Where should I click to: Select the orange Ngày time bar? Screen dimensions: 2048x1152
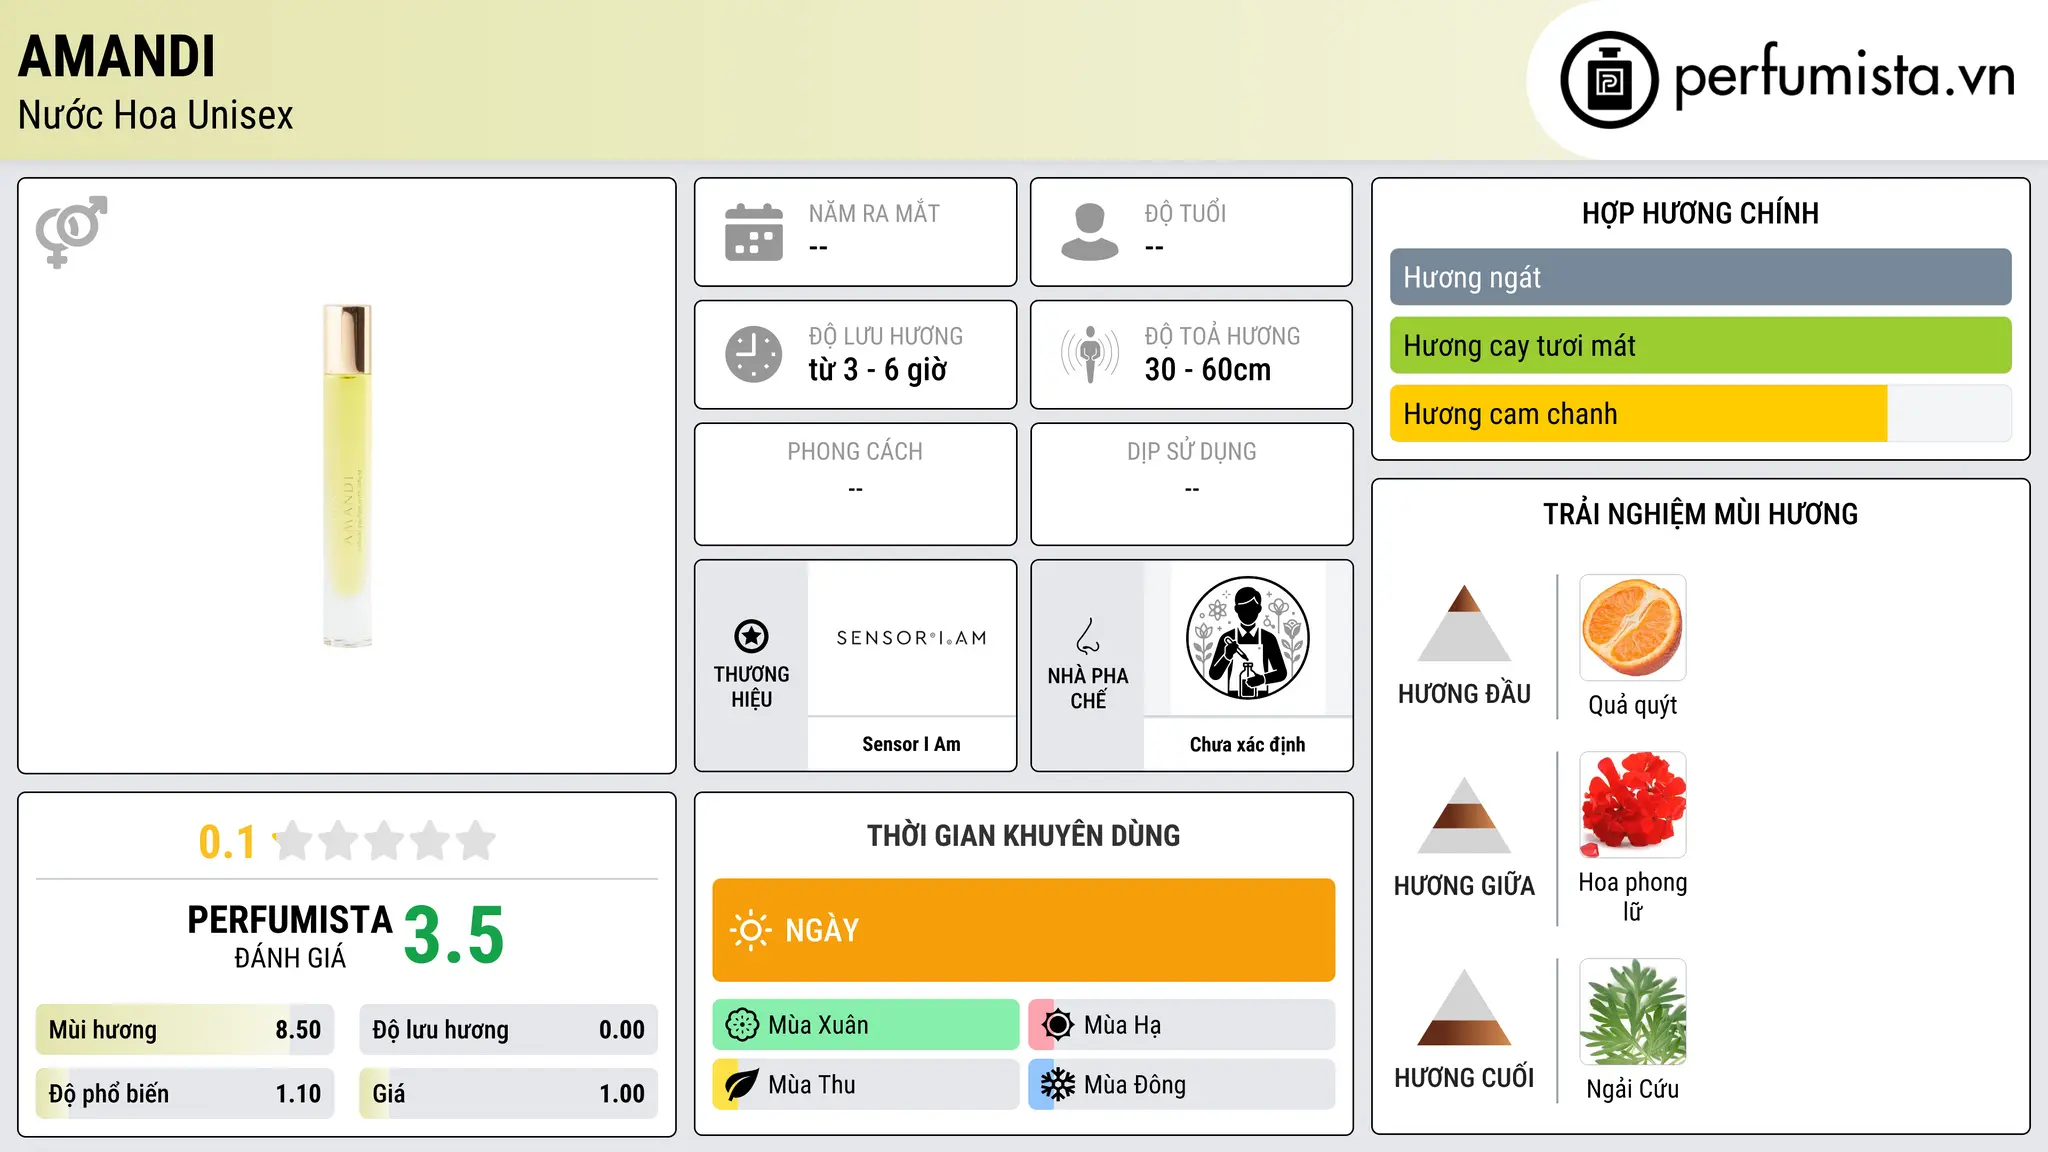coord(1024,930)
